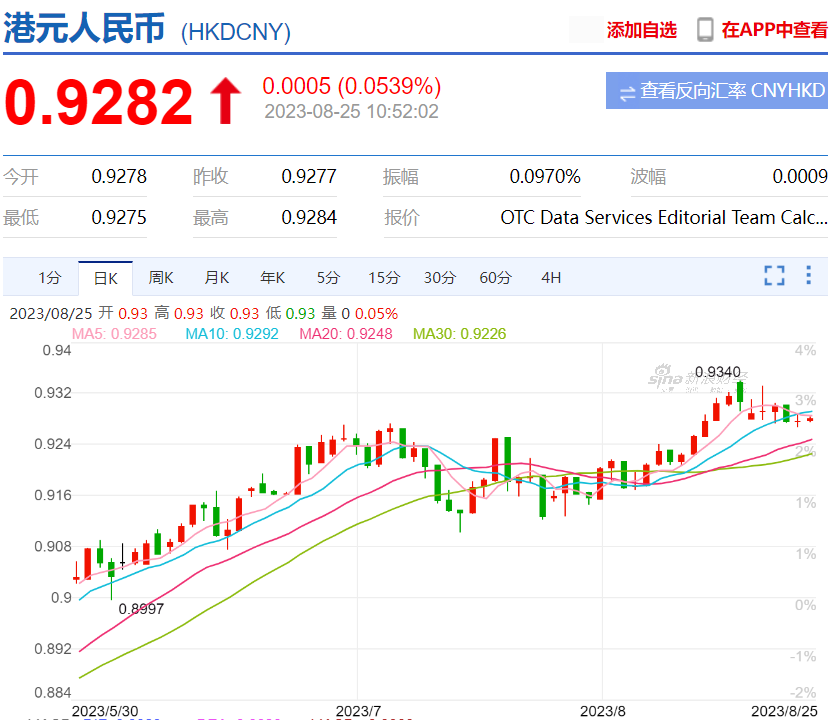Screen dimensions: 830x720
Task: Open the 15分 chart tab
Action: coord(384,277)
